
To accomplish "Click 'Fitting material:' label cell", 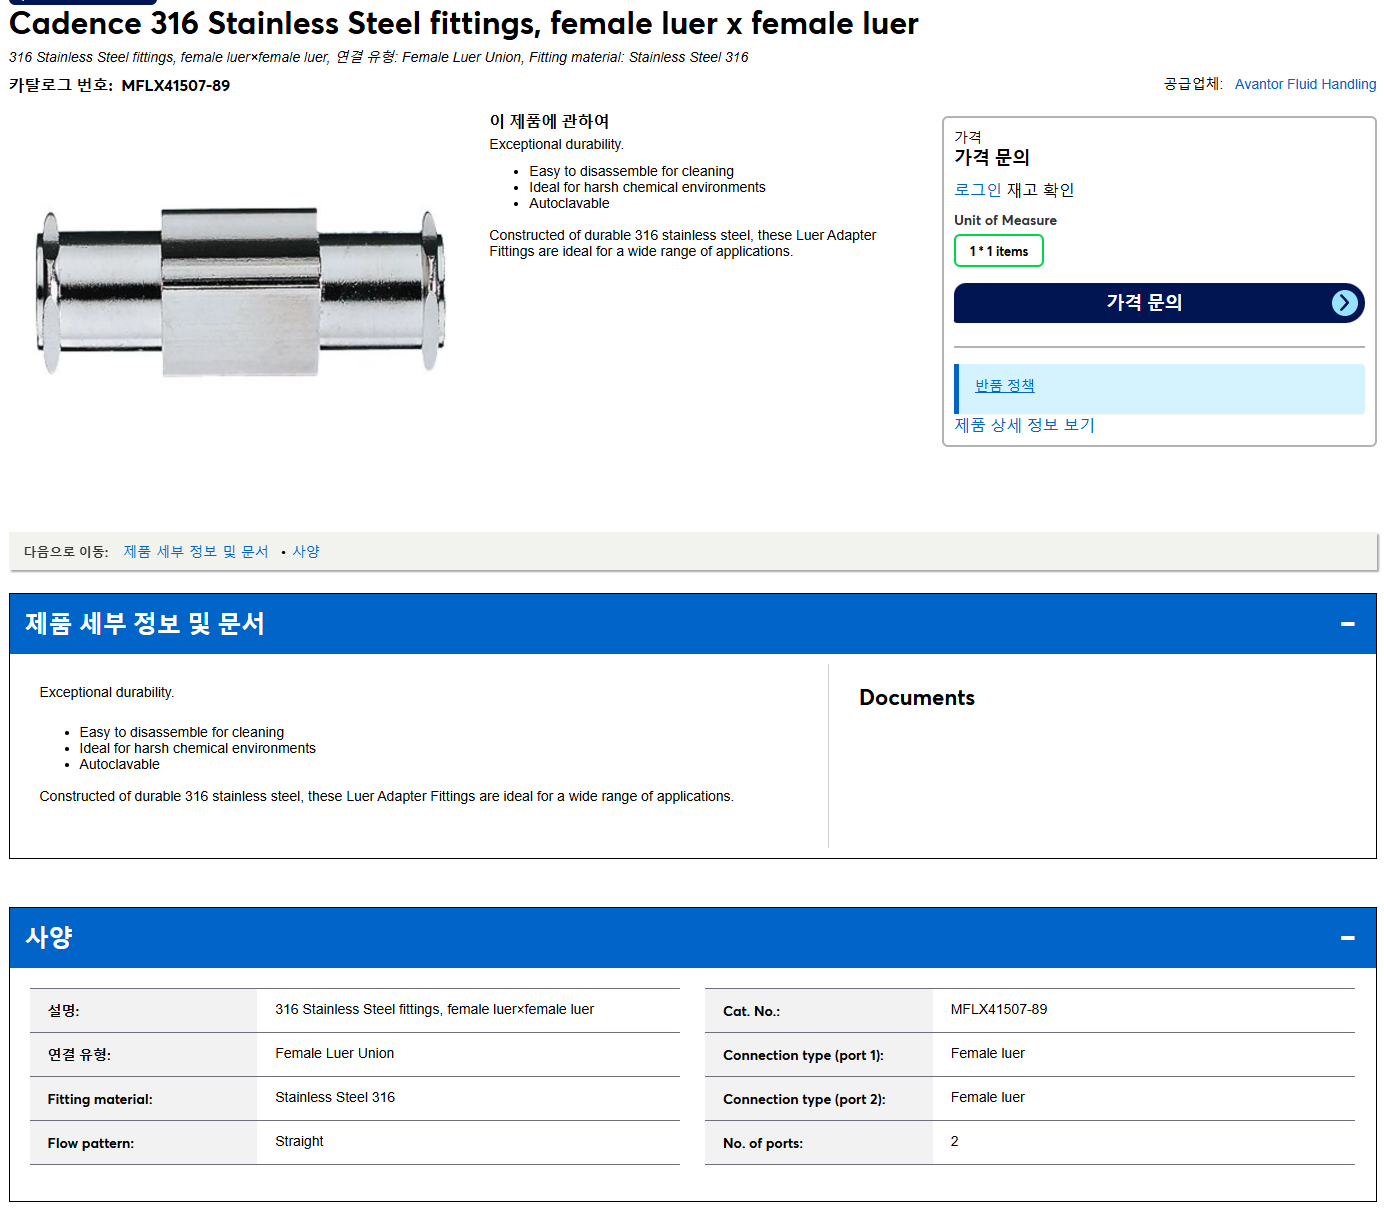I will (x=143, y=1099).
